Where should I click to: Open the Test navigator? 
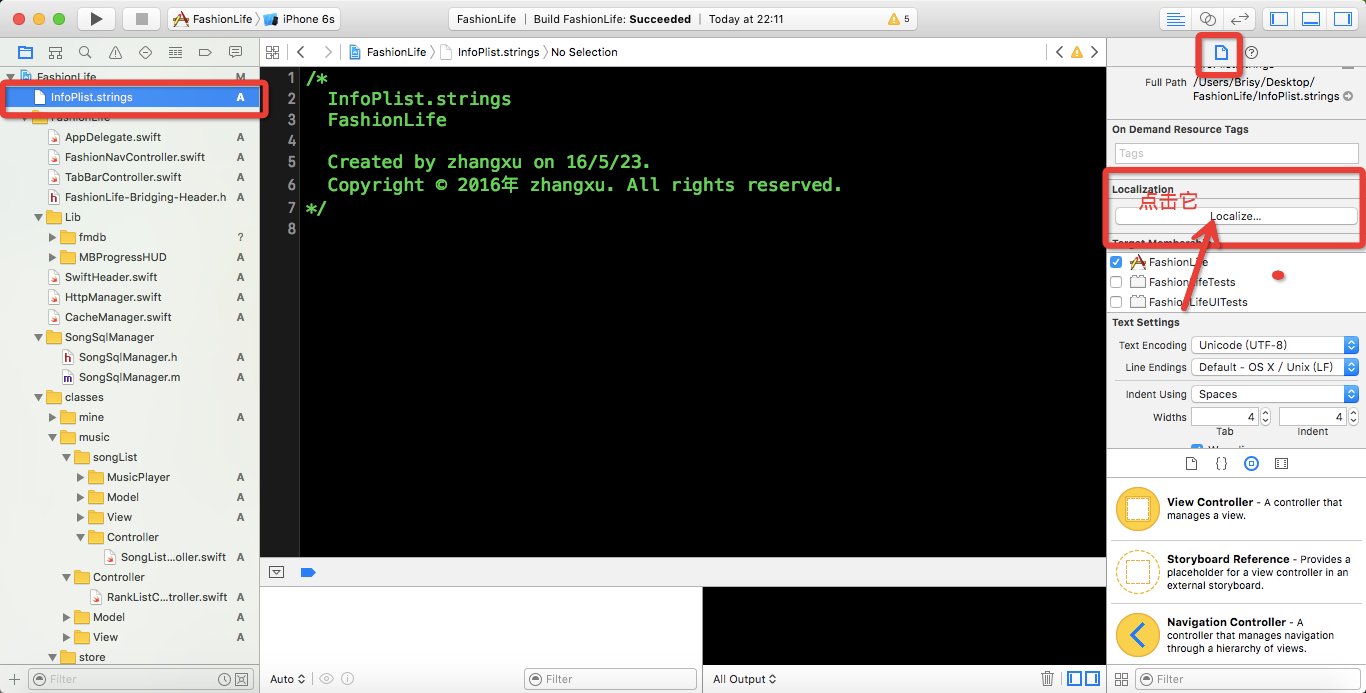(145, 52)
